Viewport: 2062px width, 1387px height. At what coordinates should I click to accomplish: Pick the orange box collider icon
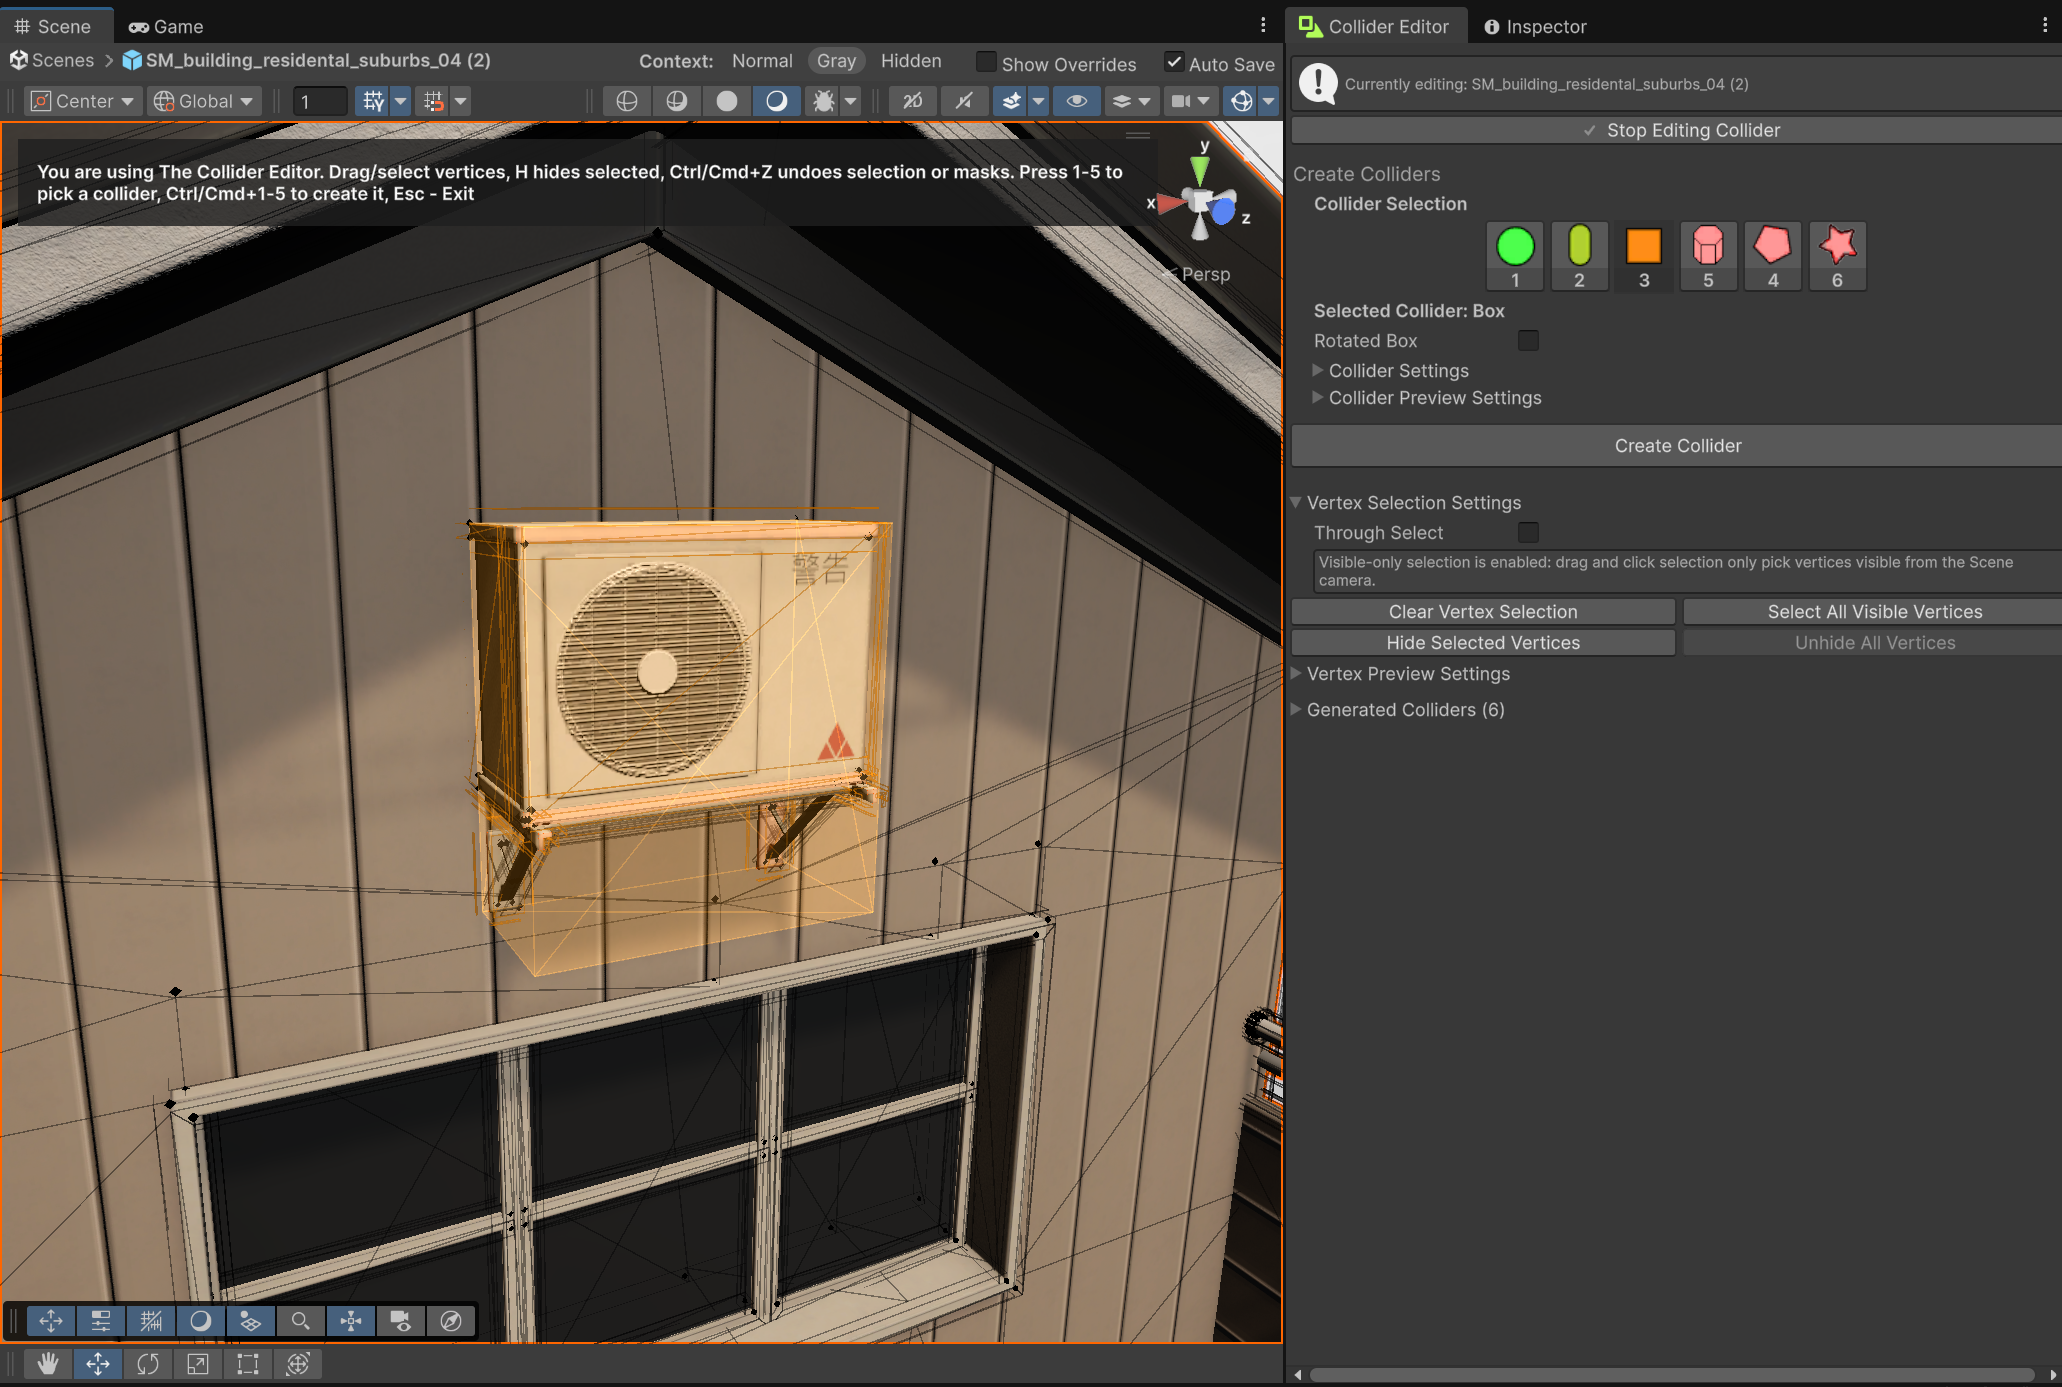point(1644,247)
